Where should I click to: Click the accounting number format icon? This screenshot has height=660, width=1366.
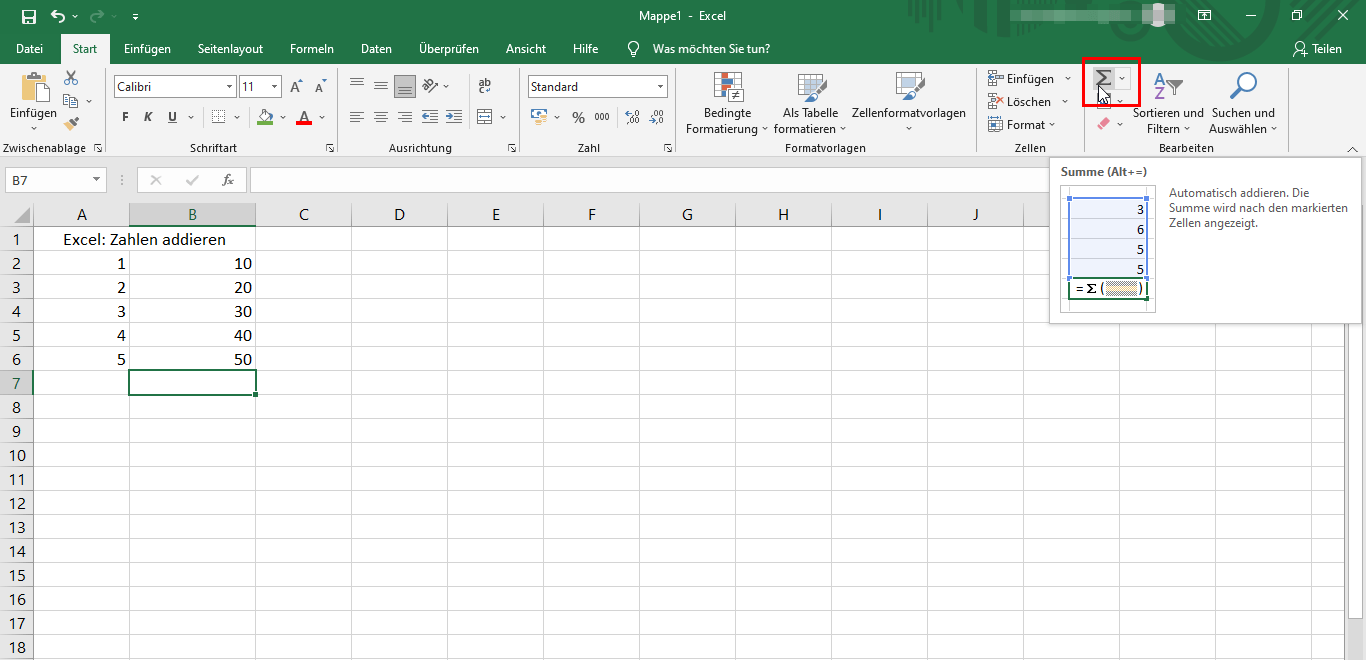pos(539,117)
